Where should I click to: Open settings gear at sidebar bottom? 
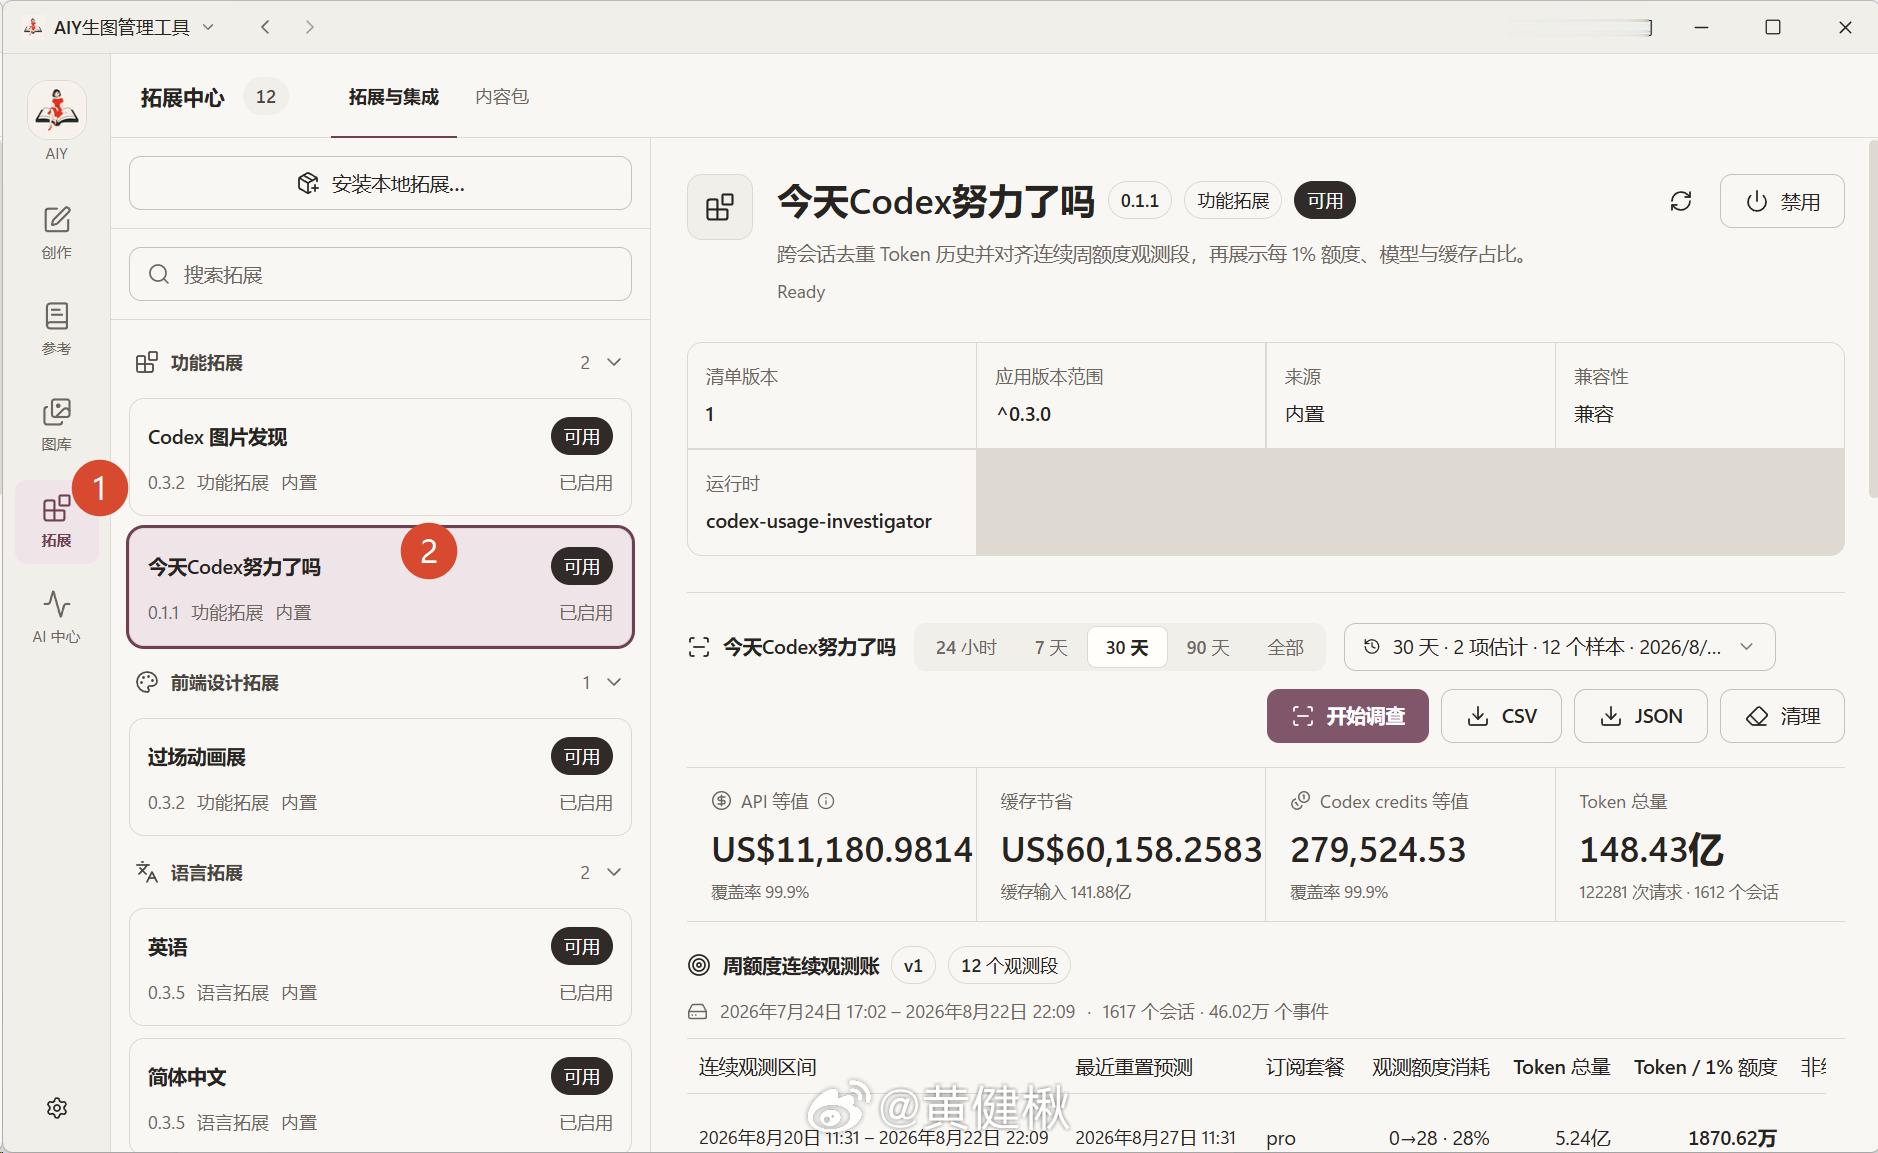pos(57,1108)
